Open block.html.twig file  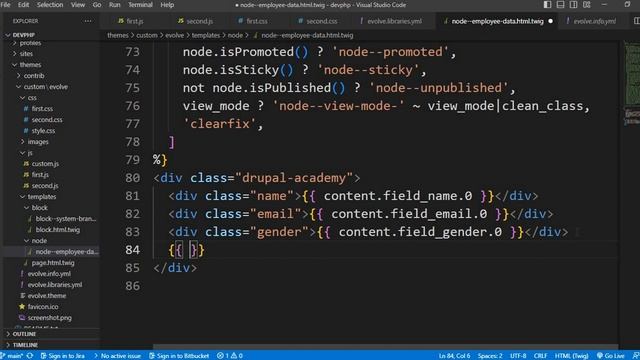pos(58,230)
